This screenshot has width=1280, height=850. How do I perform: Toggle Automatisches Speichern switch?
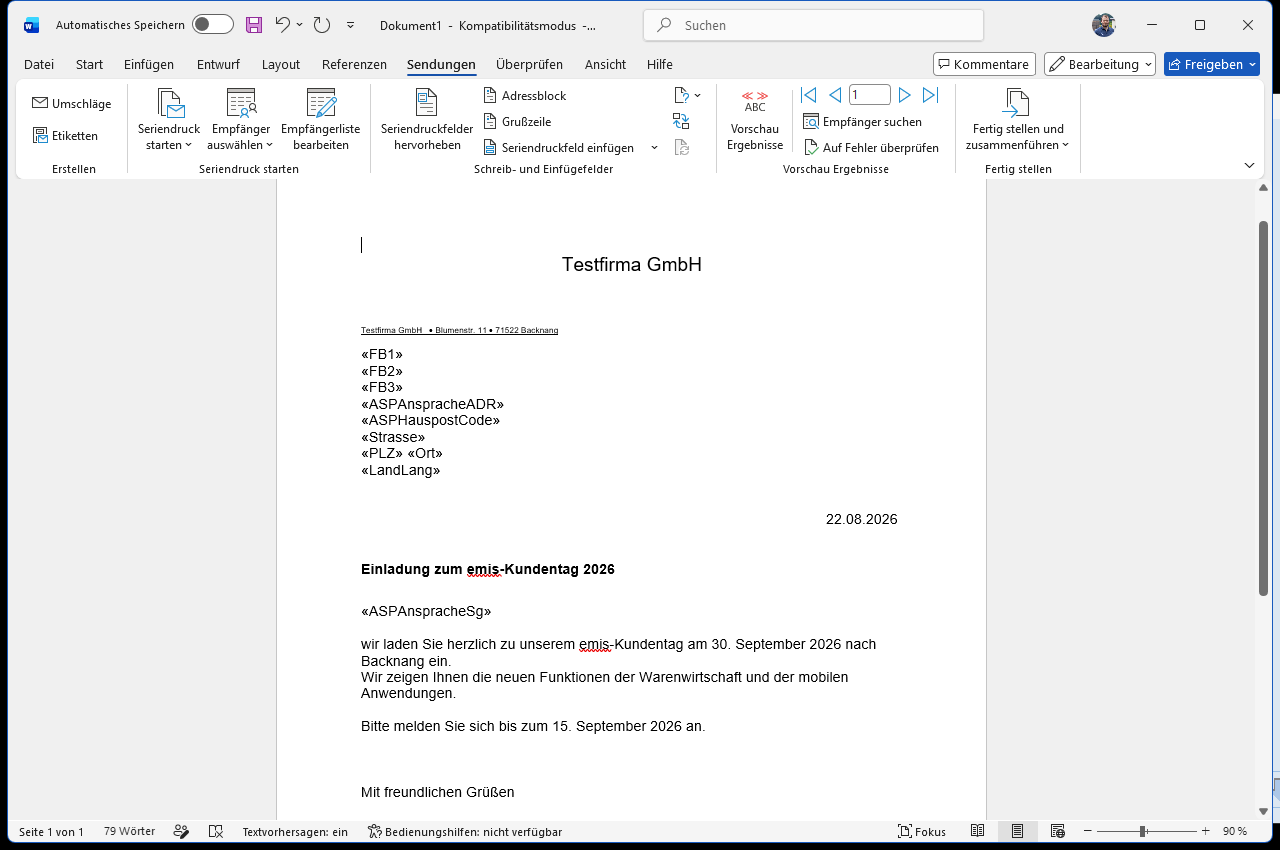[213, 25]
